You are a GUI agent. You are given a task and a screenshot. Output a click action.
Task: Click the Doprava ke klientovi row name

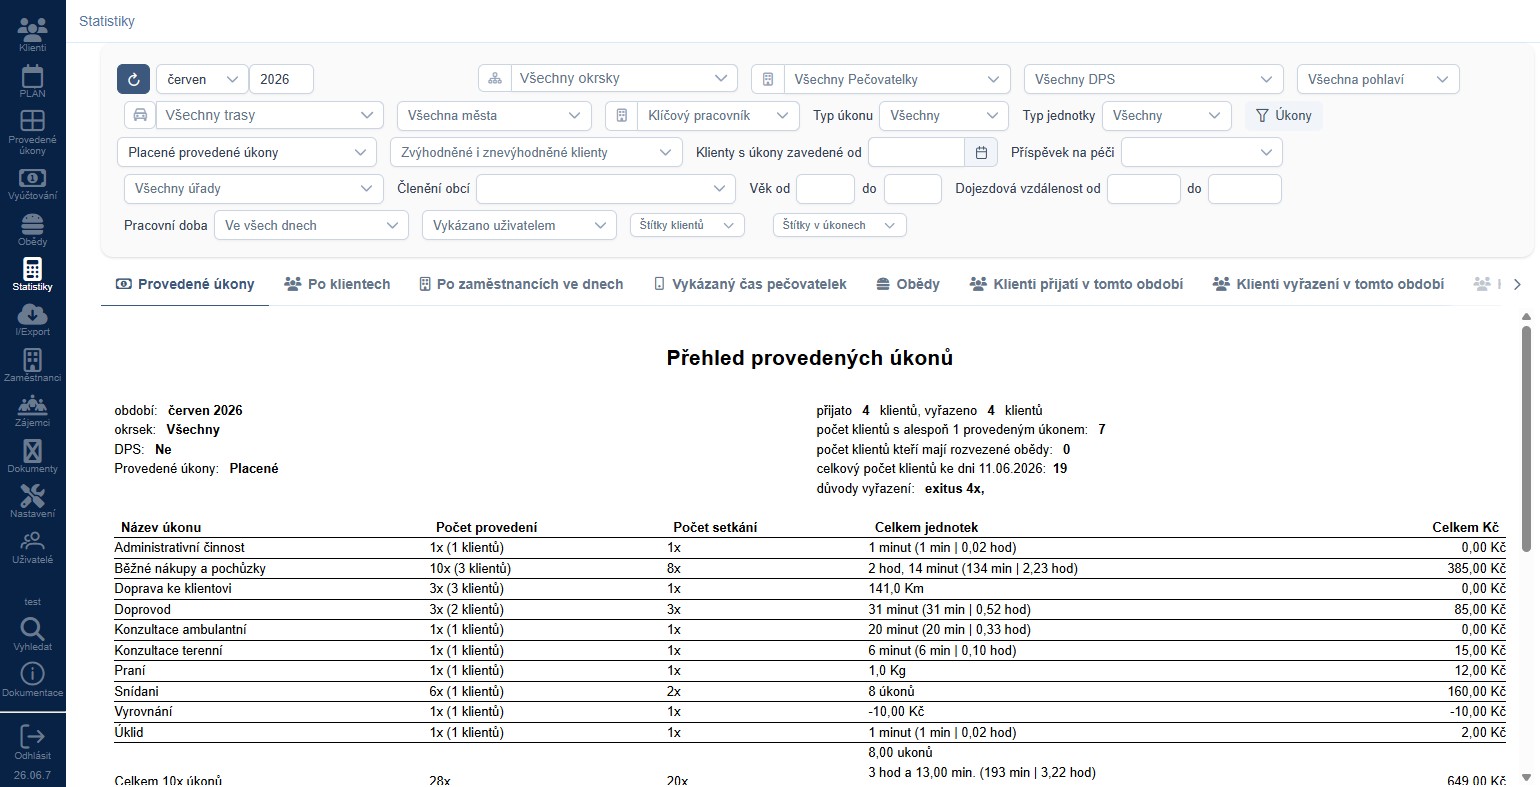tap(173, 588)
